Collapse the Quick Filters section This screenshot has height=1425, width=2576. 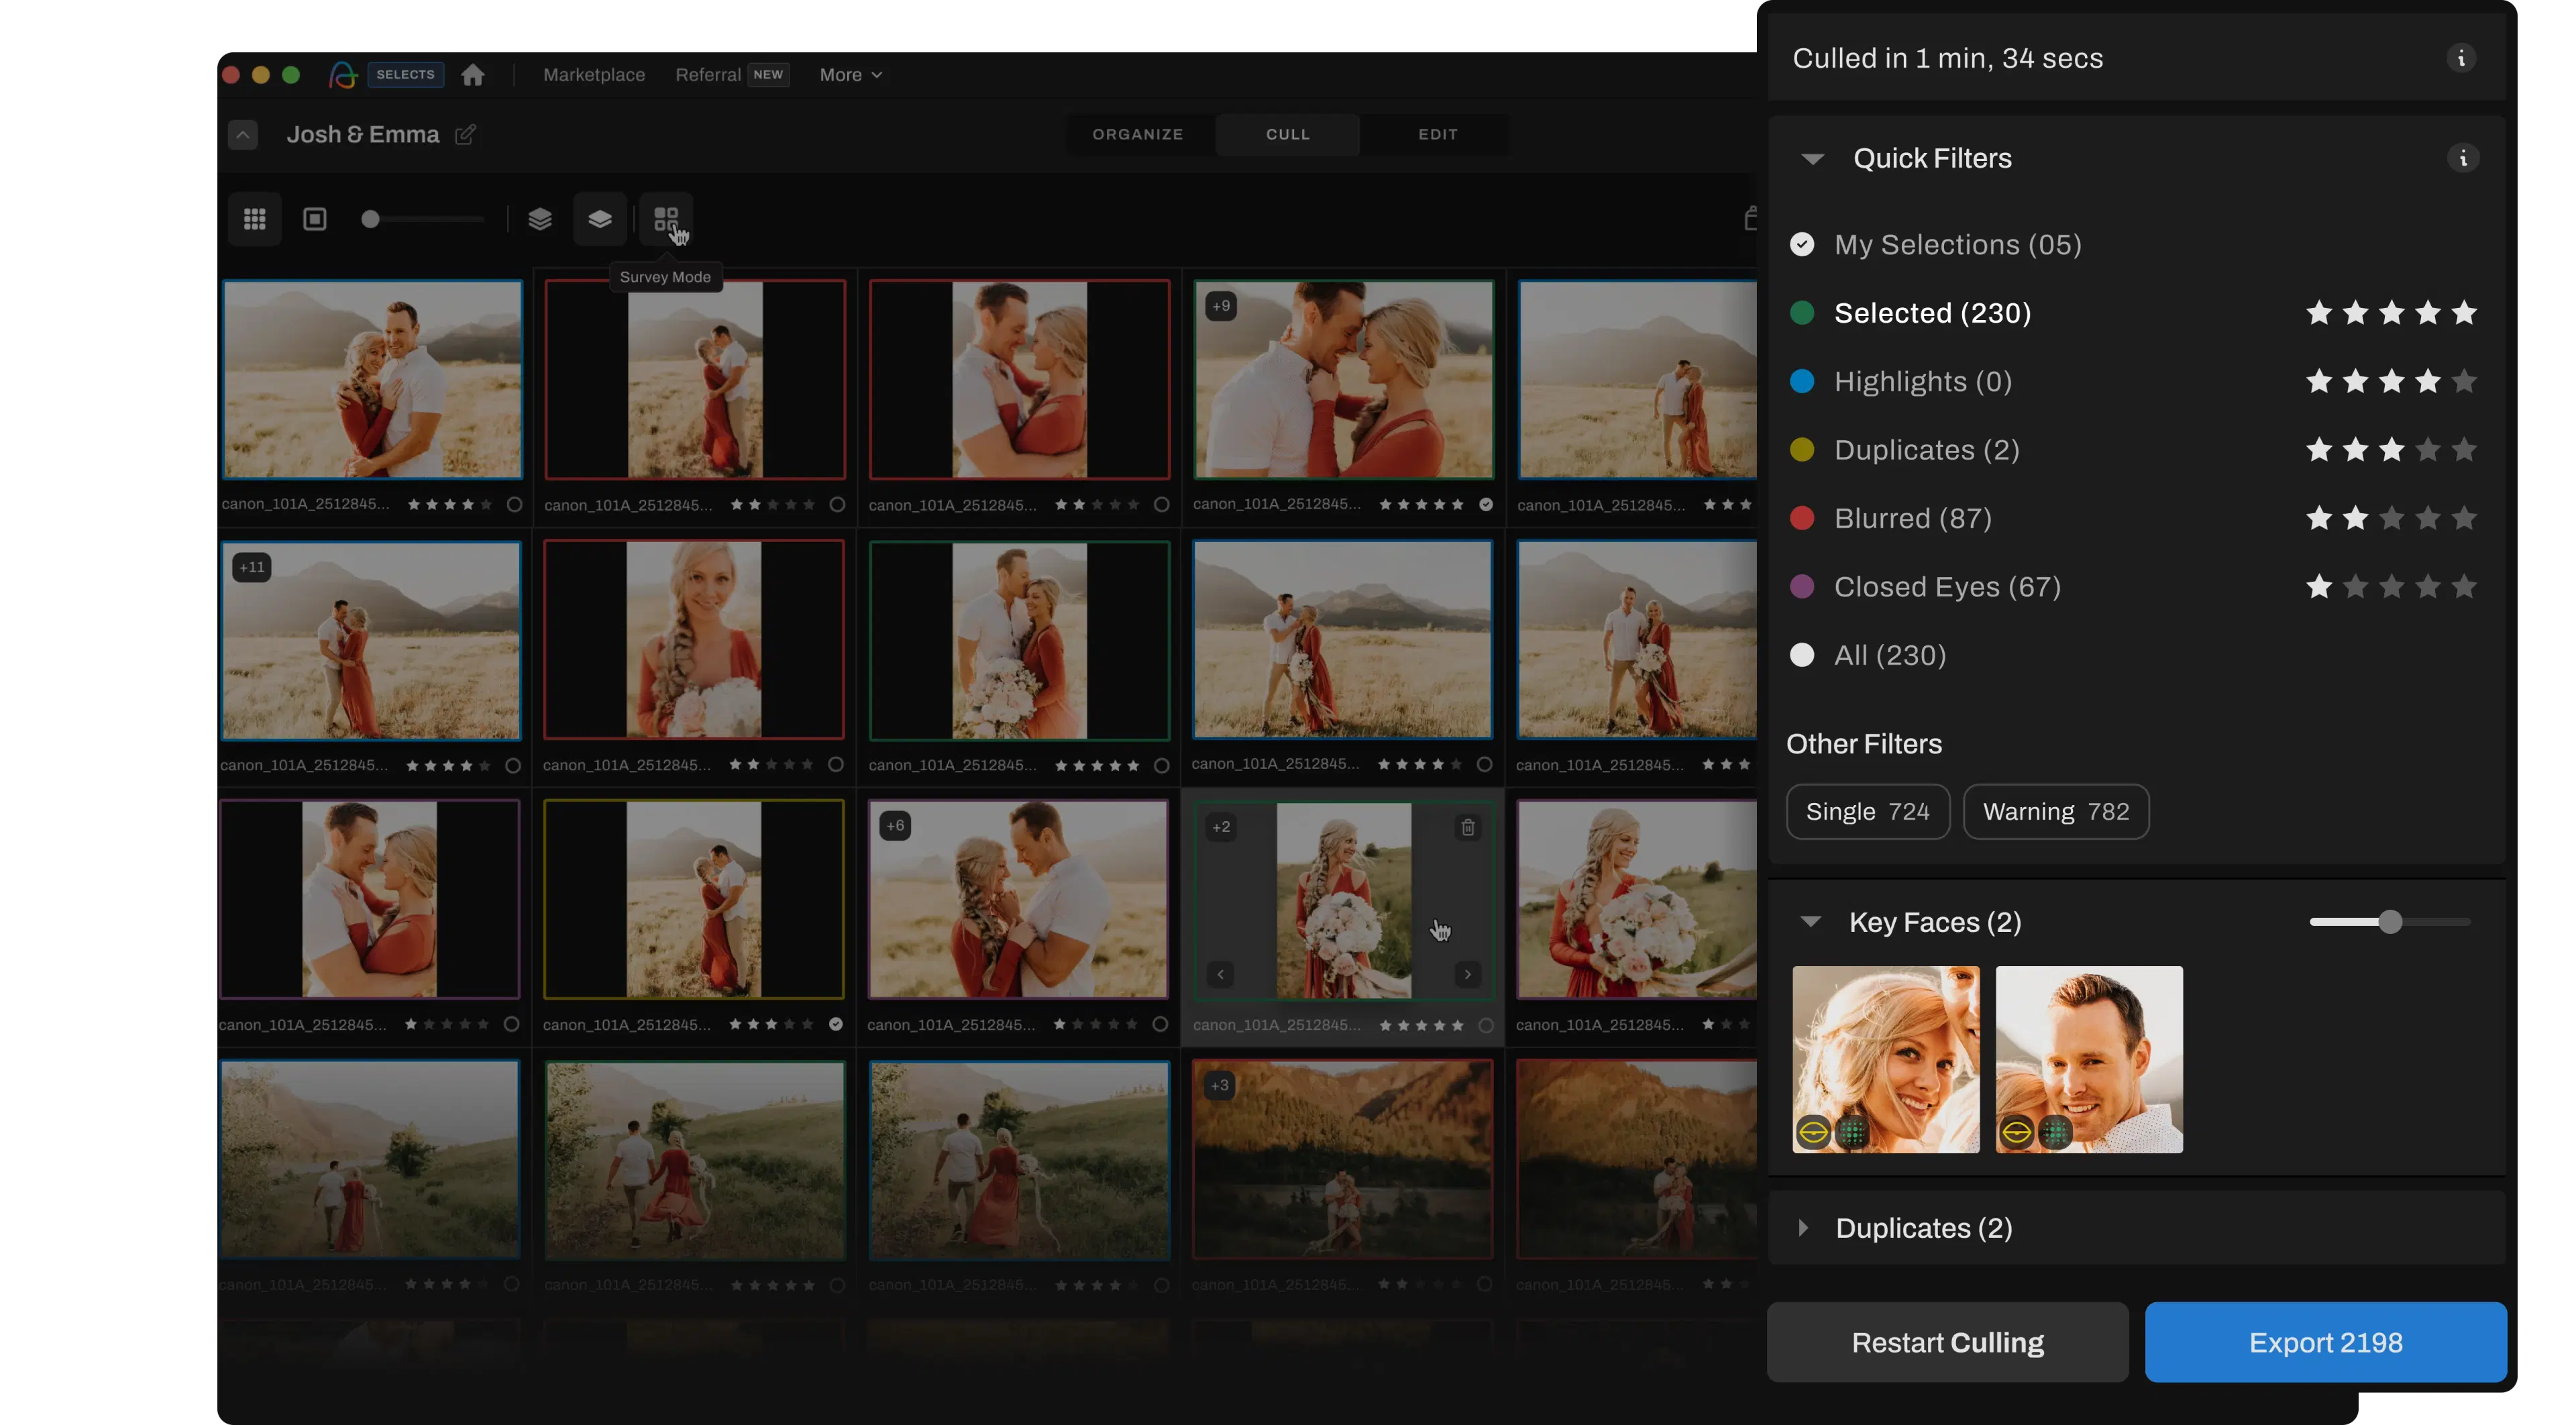coord(1813,159)
